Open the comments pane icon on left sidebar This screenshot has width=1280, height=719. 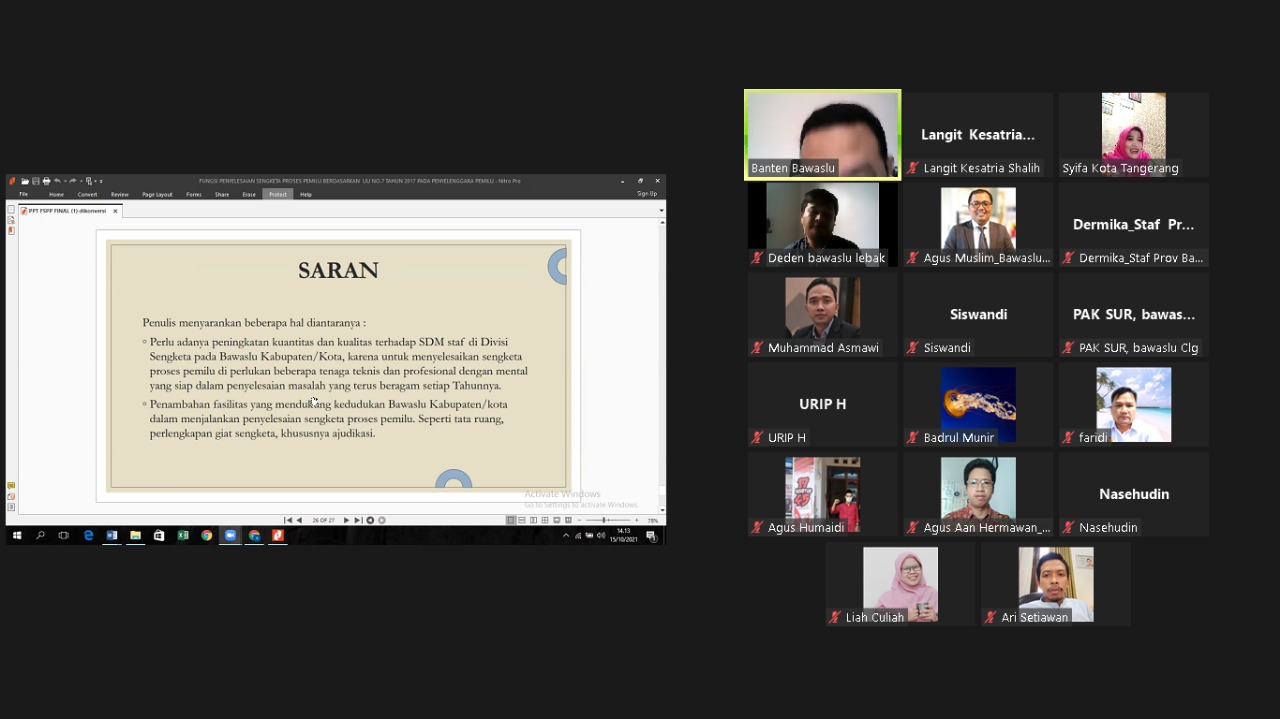click(x=11, y=485)
